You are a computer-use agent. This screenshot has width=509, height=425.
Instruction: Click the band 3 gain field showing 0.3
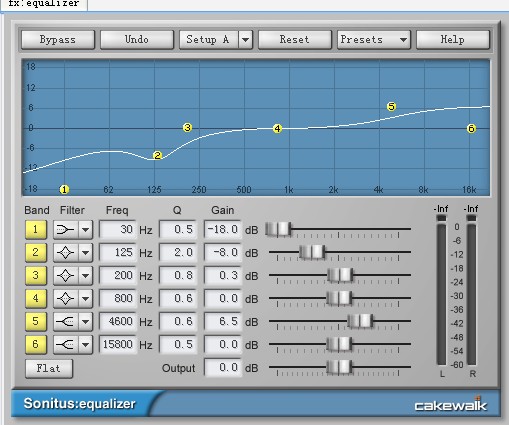[x=223, y=275]
